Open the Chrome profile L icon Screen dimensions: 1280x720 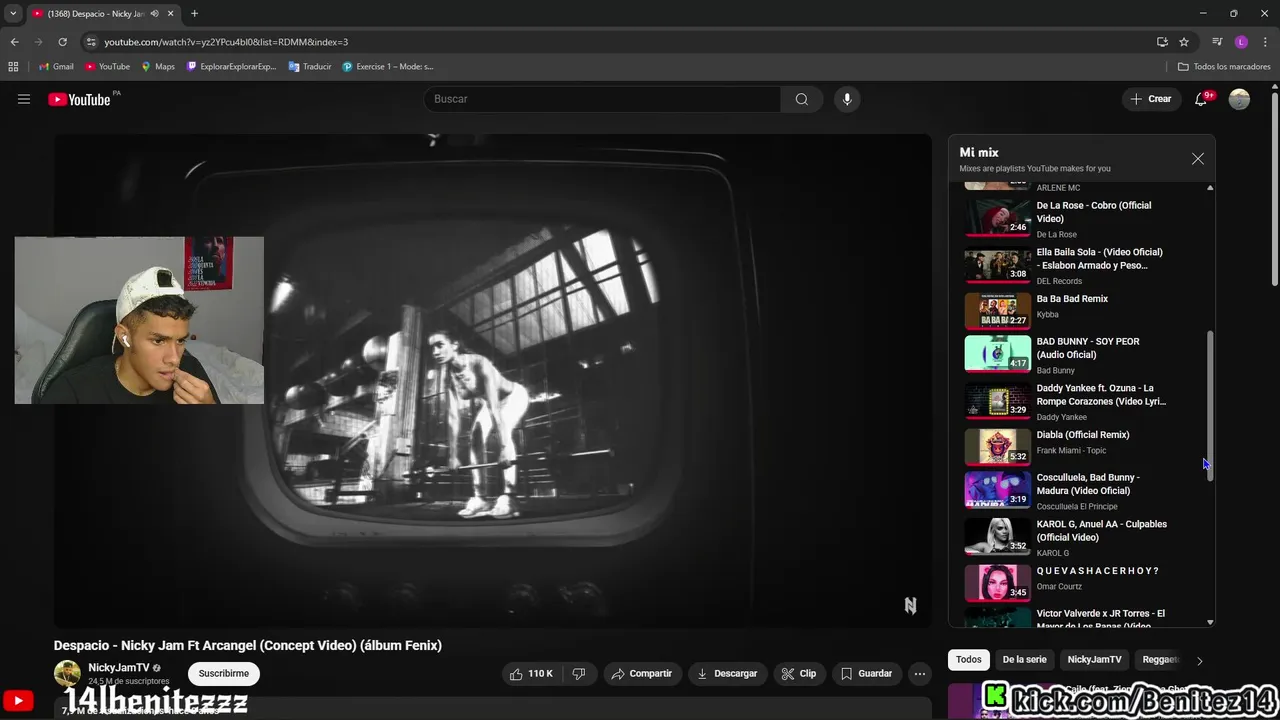[x=1241, y=42]
